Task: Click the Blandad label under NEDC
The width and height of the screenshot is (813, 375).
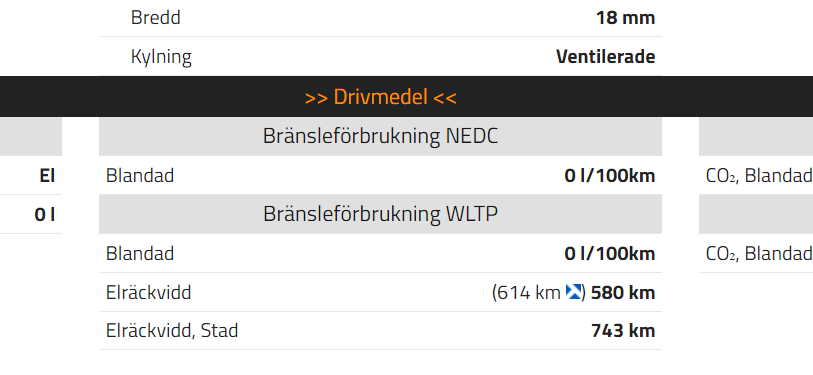Action: coord(139,176)
